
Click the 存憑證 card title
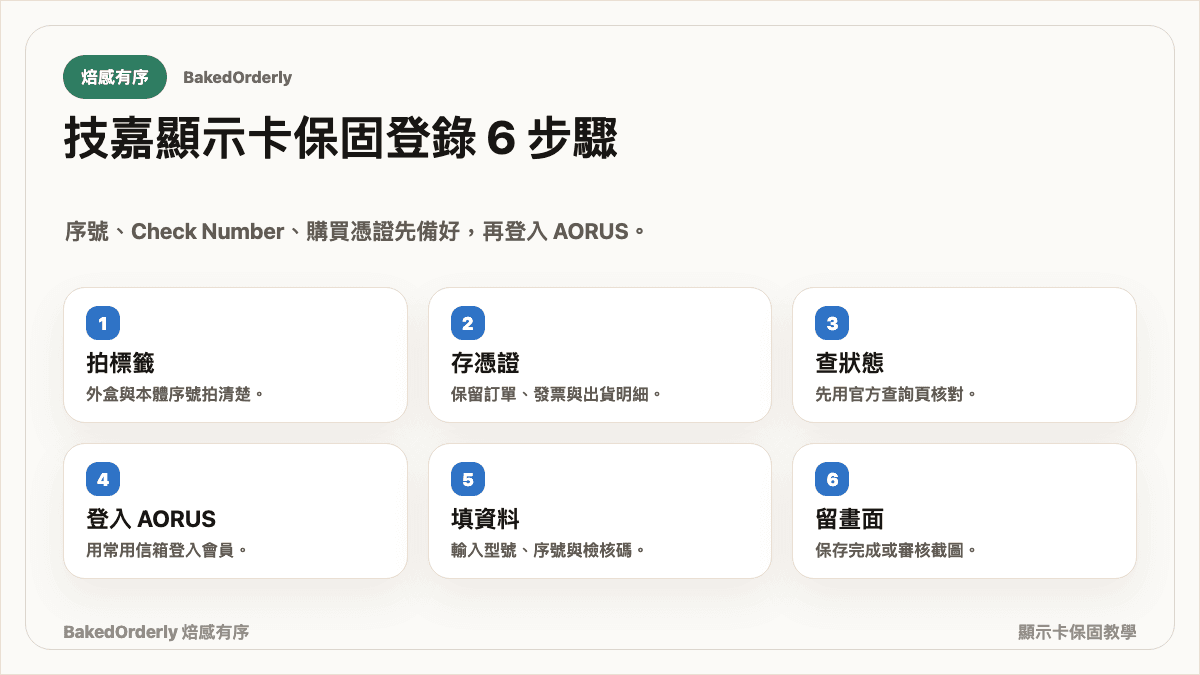[x=486, y=363]
